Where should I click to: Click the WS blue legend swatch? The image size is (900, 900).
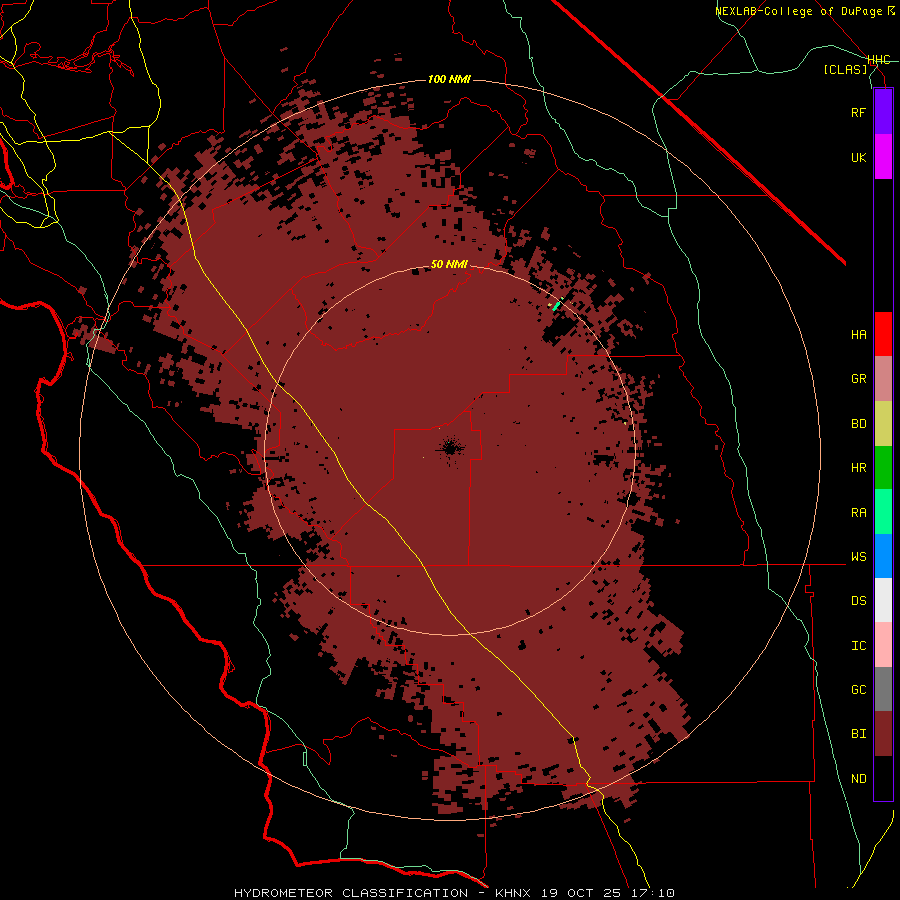883,556
